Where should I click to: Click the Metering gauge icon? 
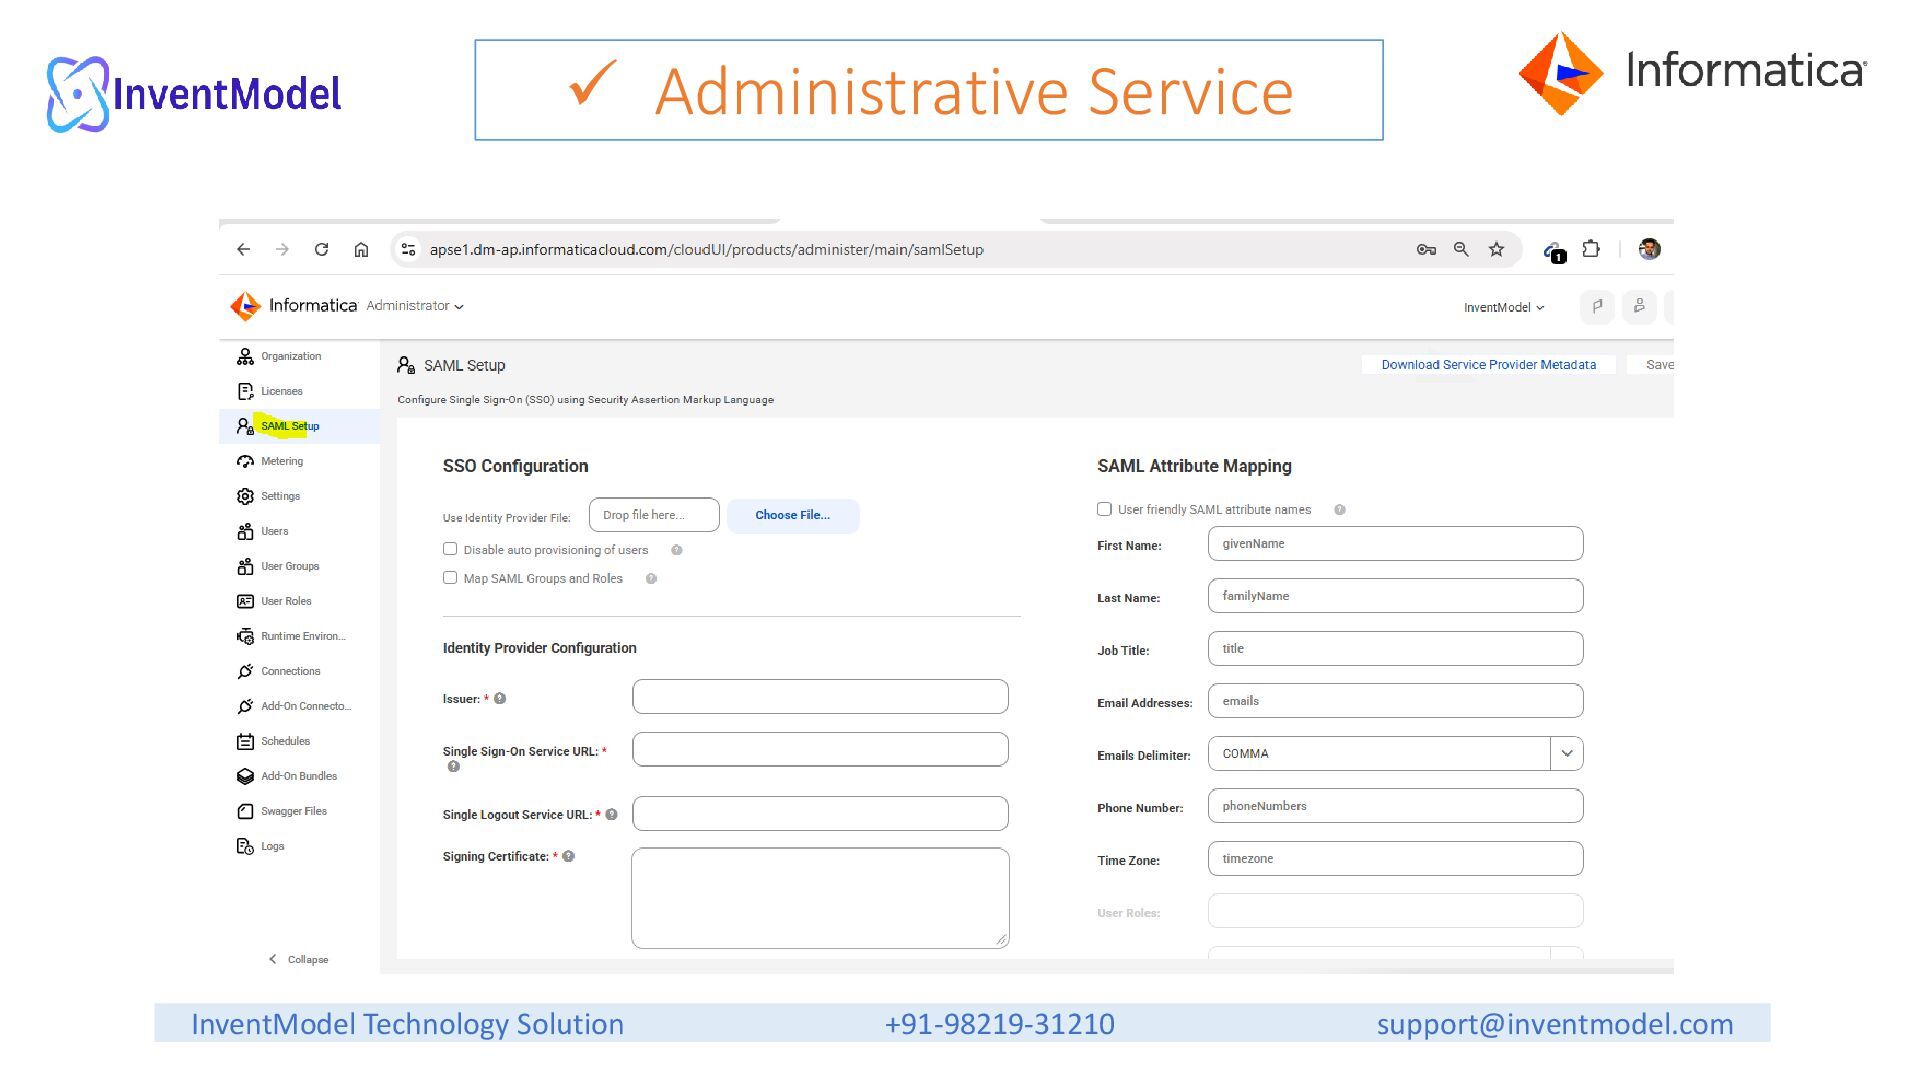click(245, 462)
